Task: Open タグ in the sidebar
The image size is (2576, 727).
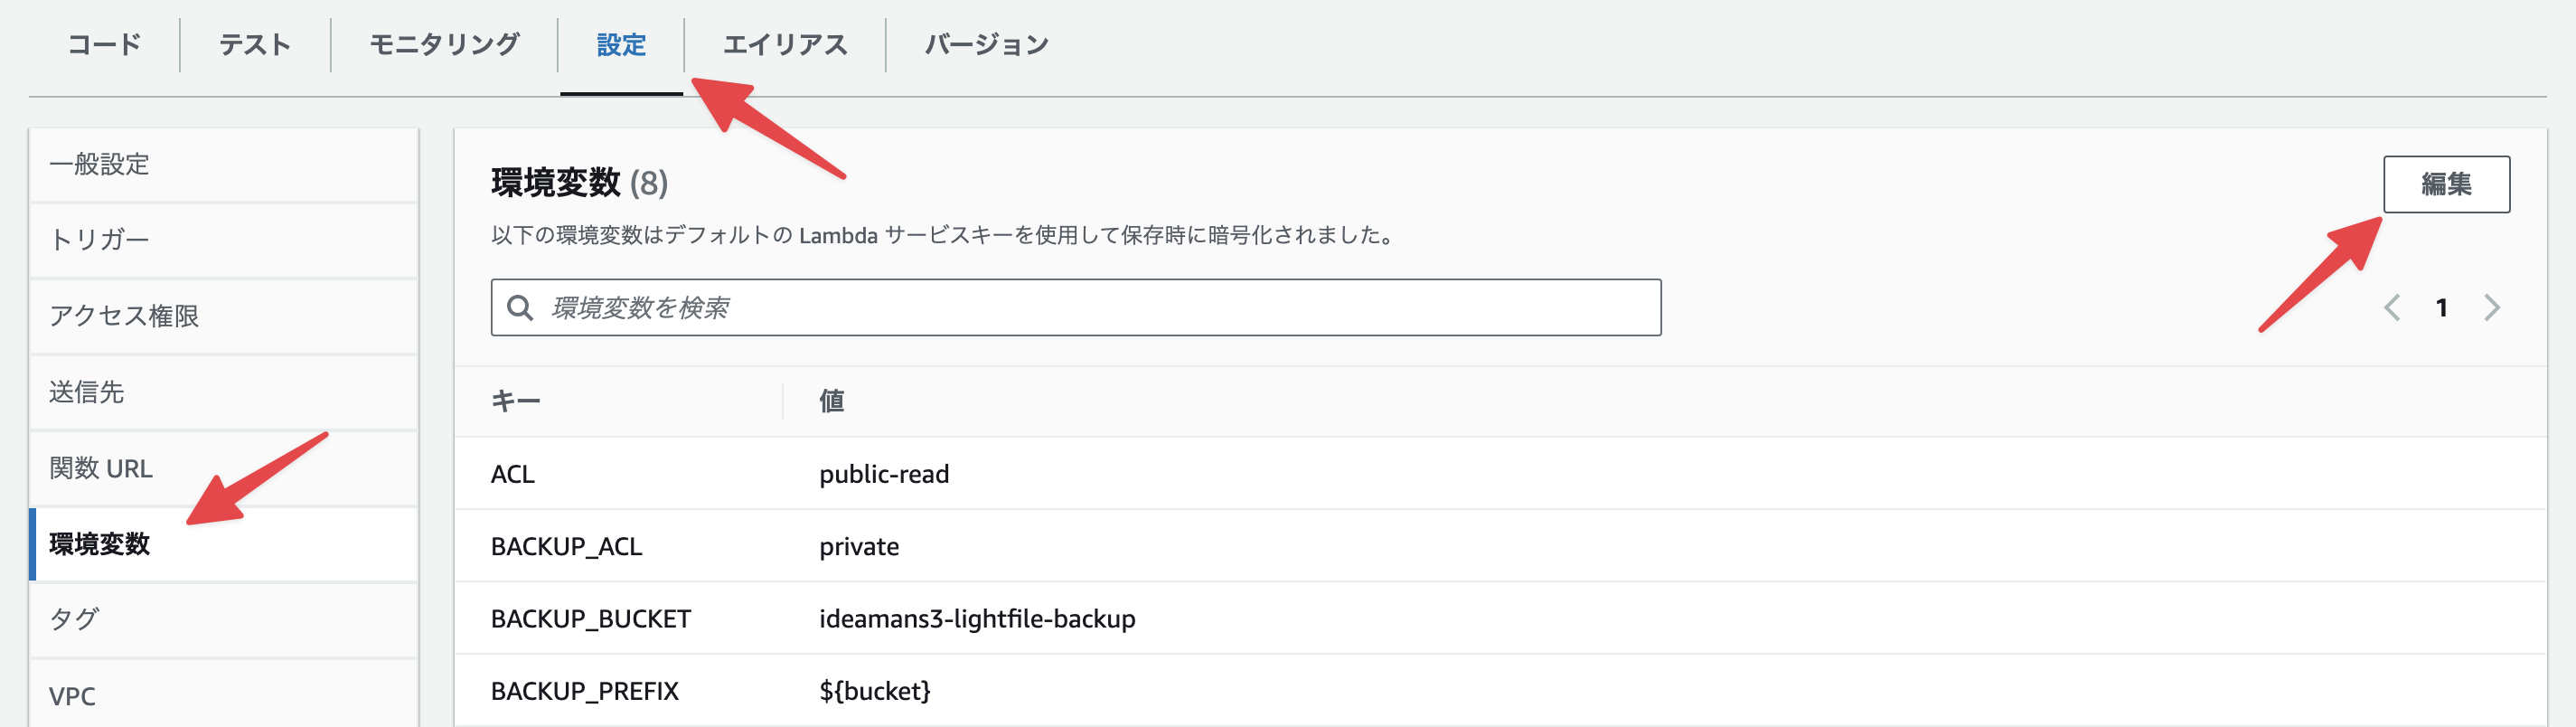Action: pos(75,619)
